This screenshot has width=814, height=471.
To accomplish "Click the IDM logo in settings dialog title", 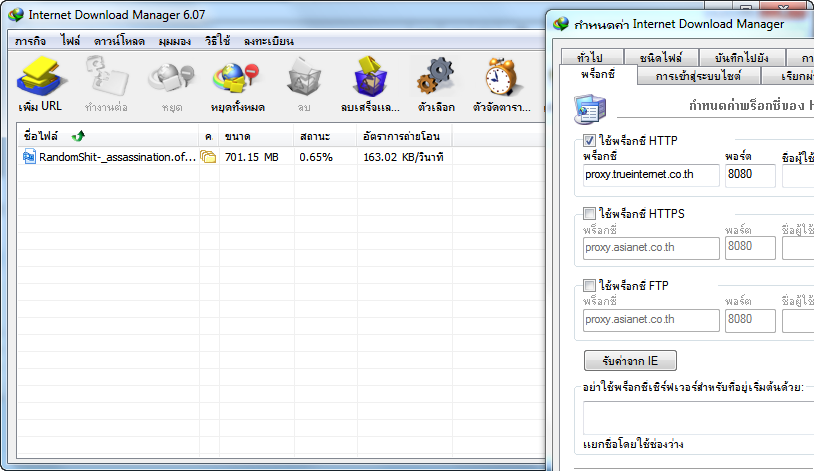I will point(561,24).
